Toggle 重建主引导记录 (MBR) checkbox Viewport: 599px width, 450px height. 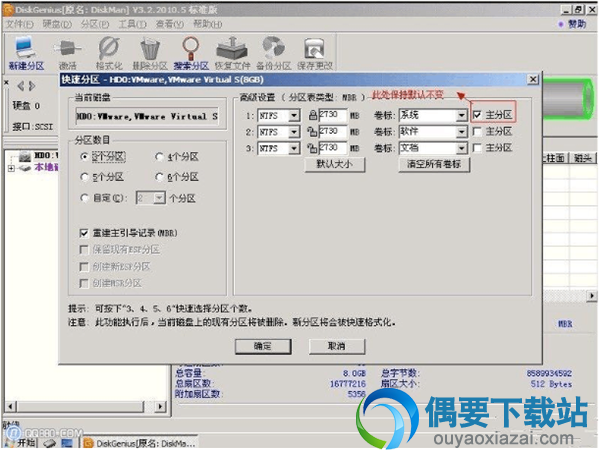(84, 233)
